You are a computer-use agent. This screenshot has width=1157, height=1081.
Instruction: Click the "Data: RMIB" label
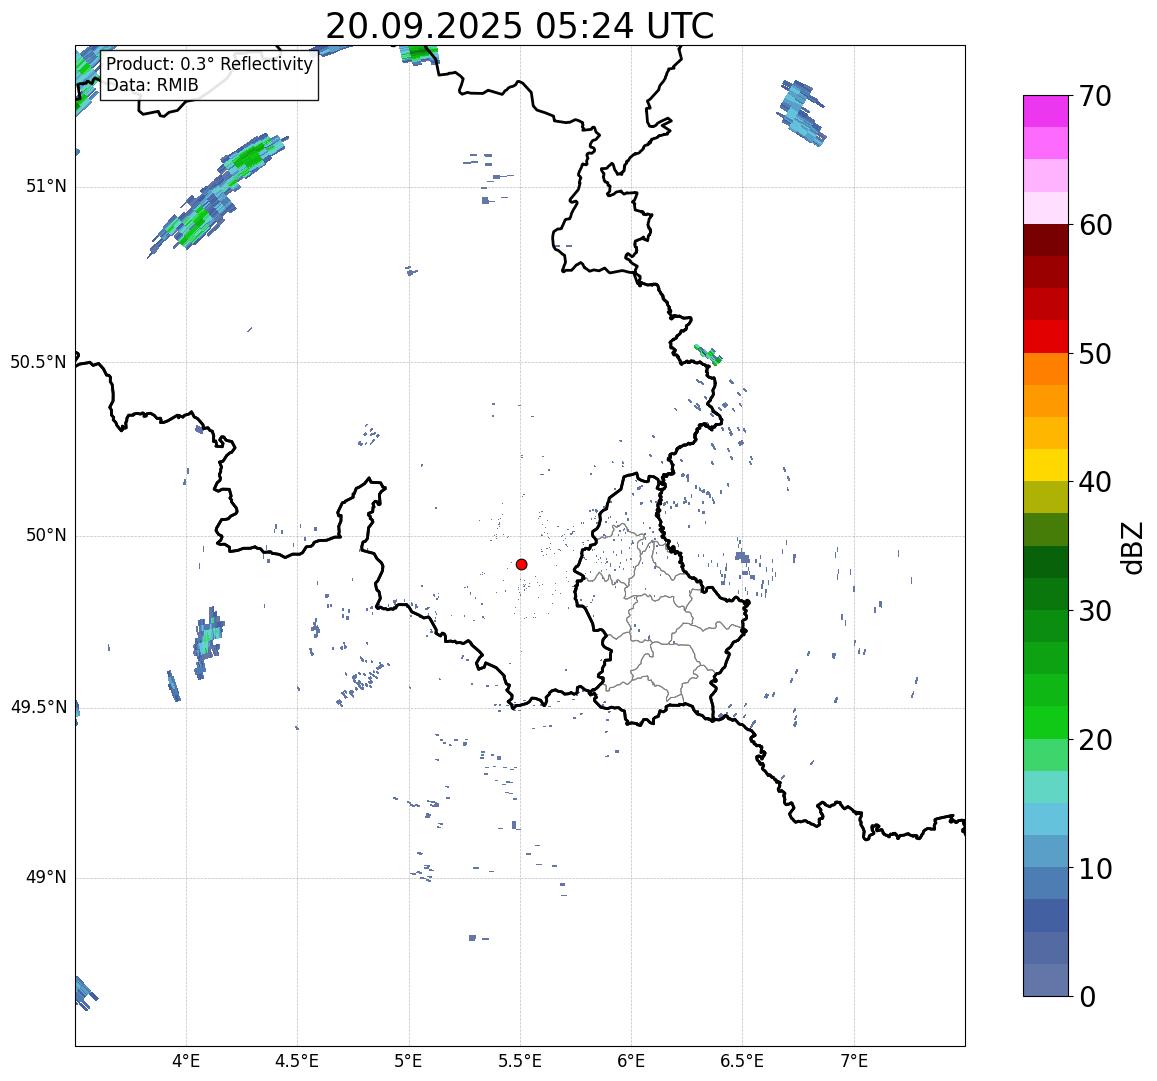[152, 86]
